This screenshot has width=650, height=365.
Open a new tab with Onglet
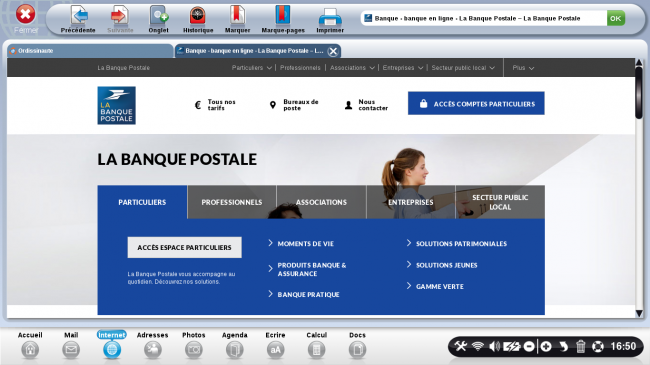[x=158, y=19]
